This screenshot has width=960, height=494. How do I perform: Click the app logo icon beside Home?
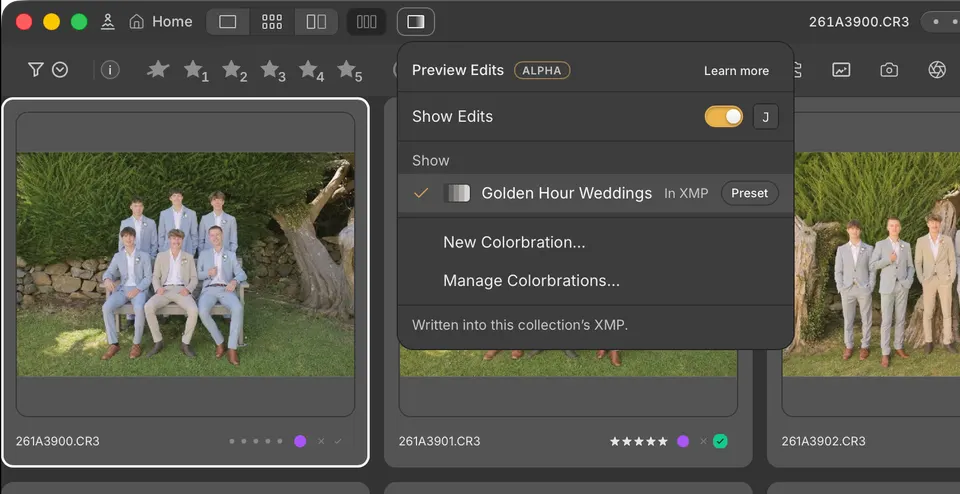point(108,21)
